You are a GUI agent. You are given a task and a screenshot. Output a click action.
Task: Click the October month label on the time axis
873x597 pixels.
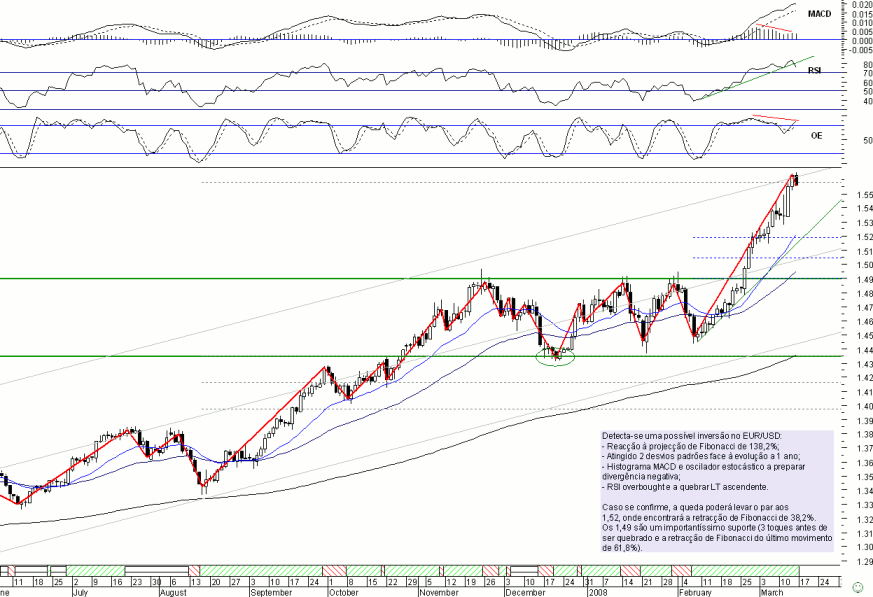(344, 592)
